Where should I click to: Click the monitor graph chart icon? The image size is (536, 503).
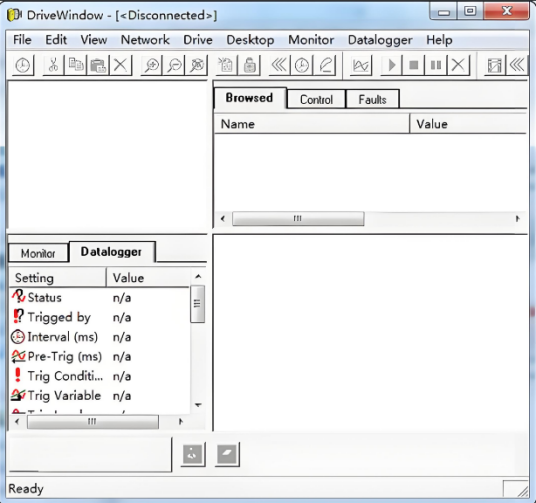[x=361, y=65]
